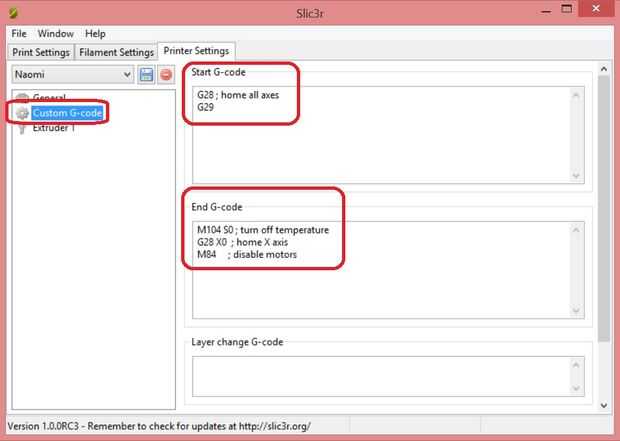Open the File menu
Image resolution: width=620 pixels, height=441 pixels.
[19, 34]
